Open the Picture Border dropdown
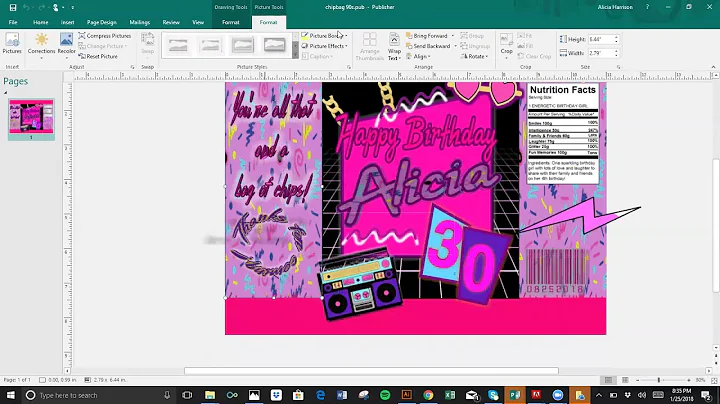The image size is (720, 404). tap(325, 35)
